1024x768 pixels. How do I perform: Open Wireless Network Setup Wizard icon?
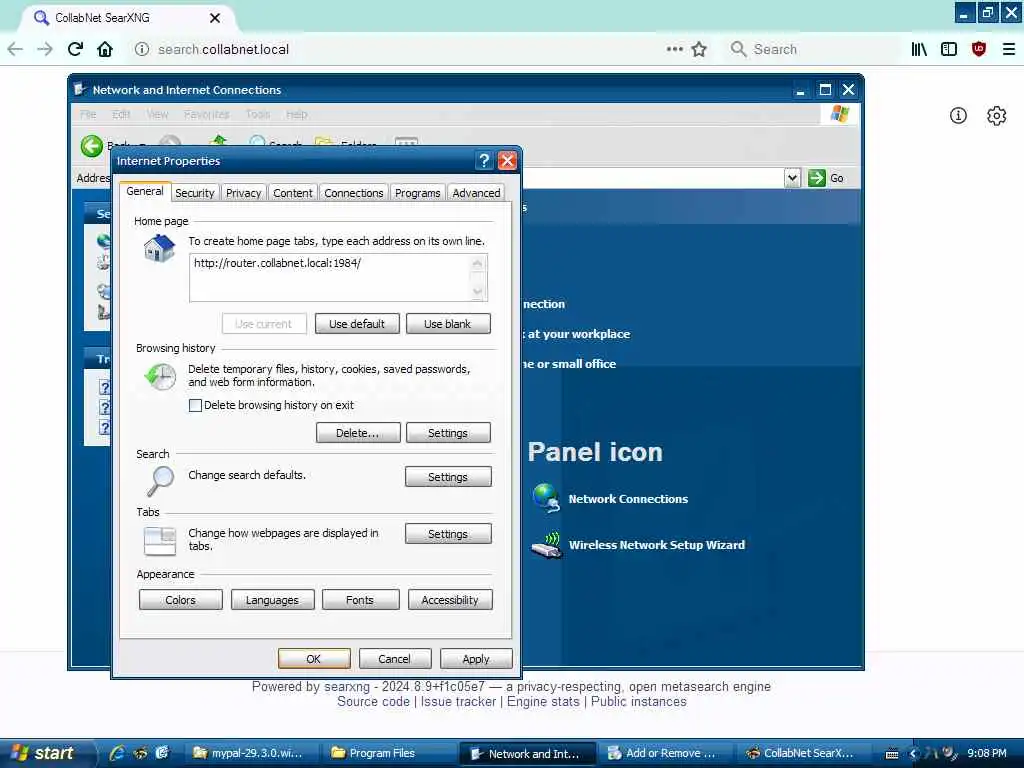[546, 545]
